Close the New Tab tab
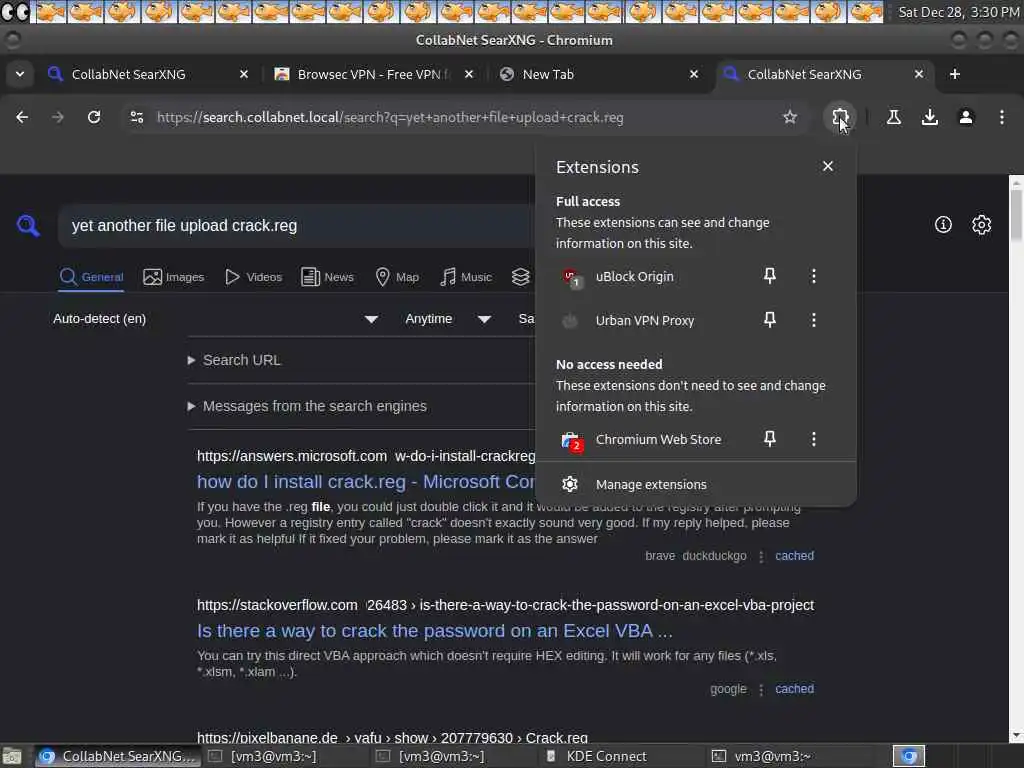This screenshot has width=1024, height=768. point(694,74)
